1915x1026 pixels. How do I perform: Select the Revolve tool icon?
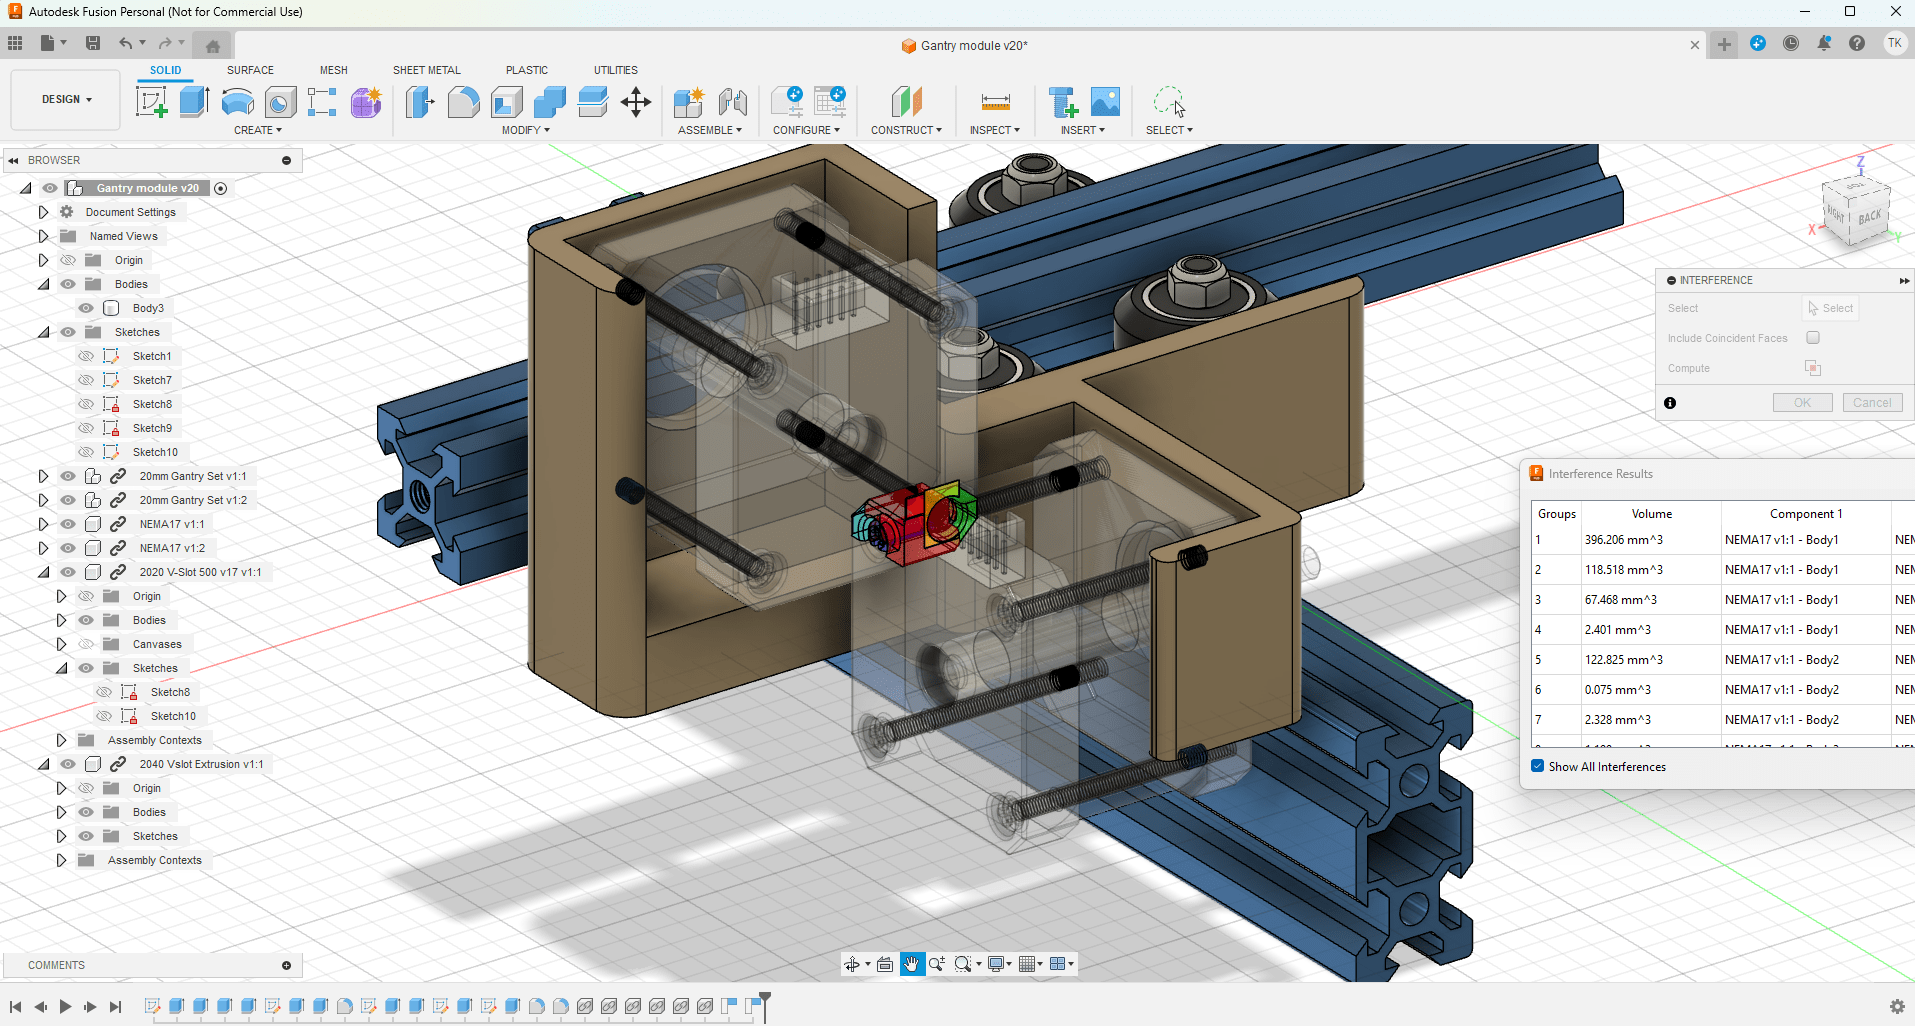[x=237, y=102]
